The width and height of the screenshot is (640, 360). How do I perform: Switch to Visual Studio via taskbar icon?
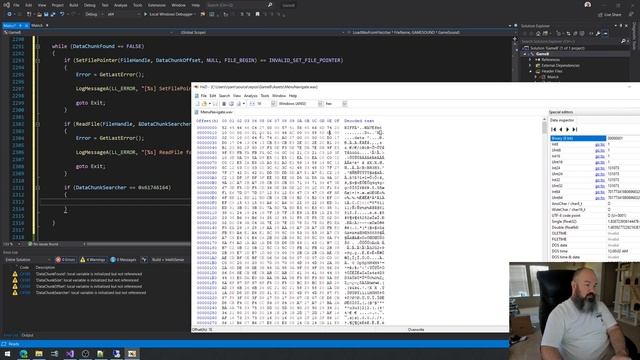click(x=70, y=353)
